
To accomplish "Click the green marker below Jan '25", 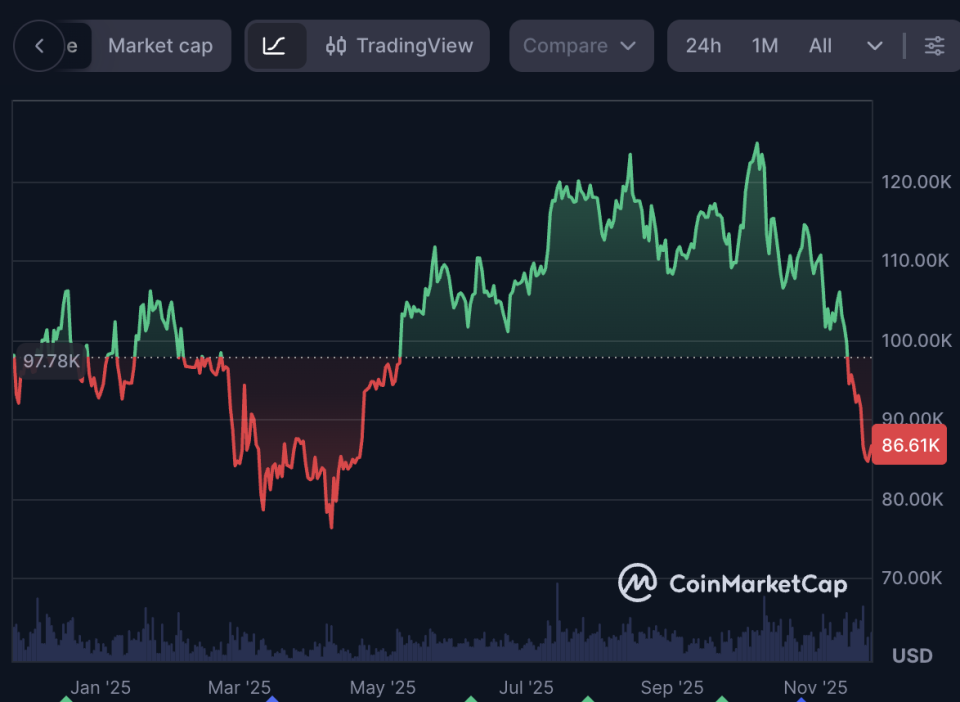I will [66, 699].
